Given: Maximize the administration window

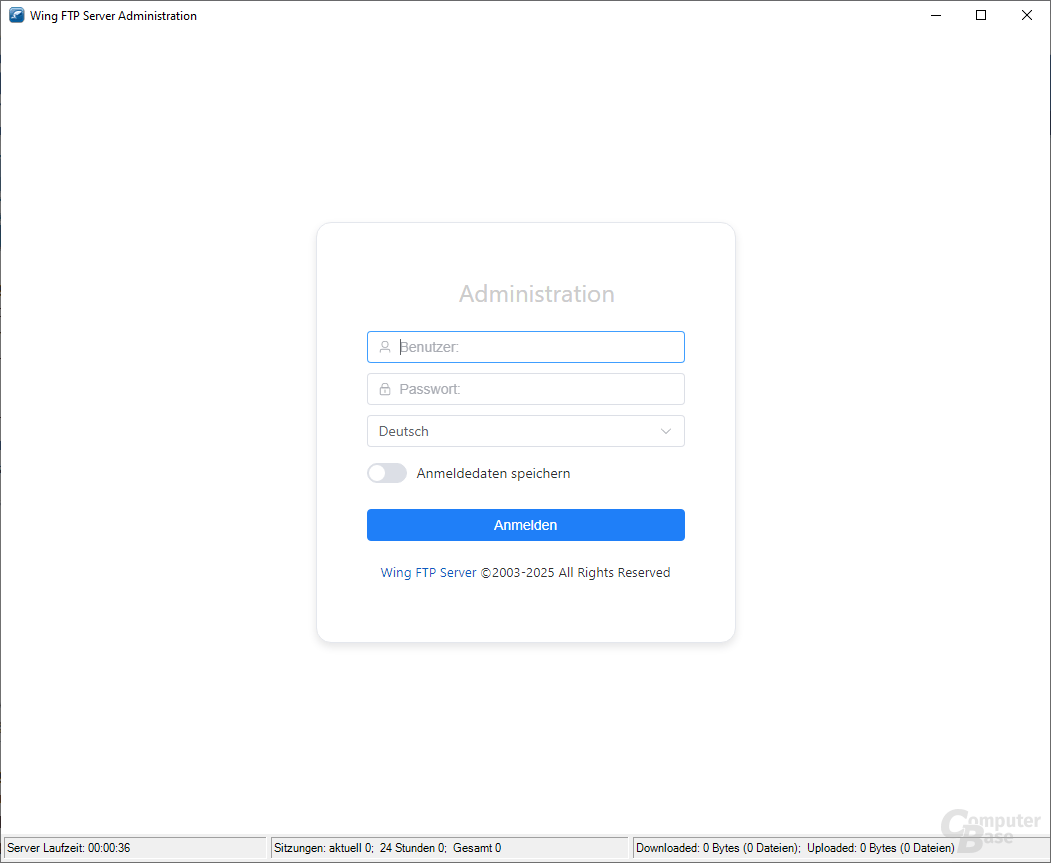Looking at the screenshot, I should [981, 16].
